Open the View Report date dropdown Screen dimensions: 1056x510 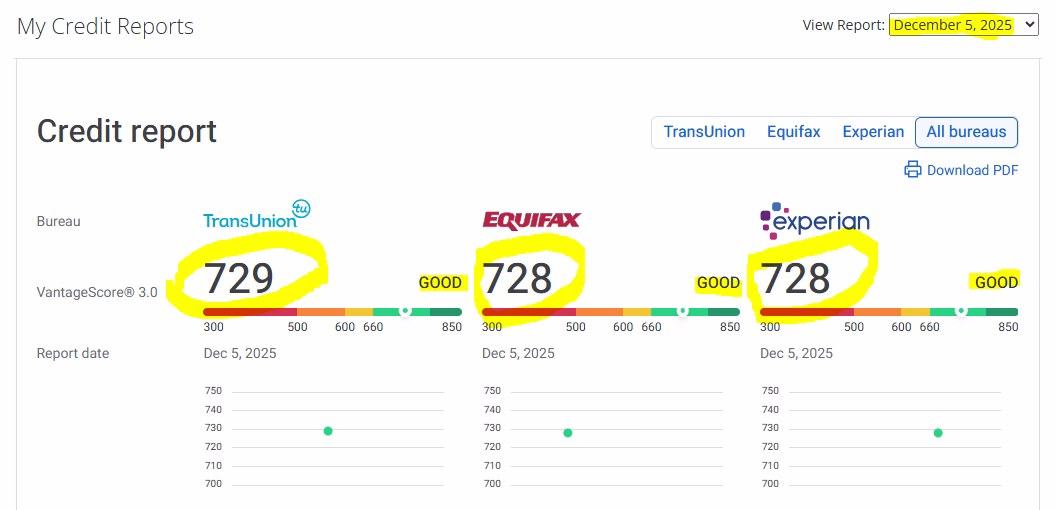[963, 25]
